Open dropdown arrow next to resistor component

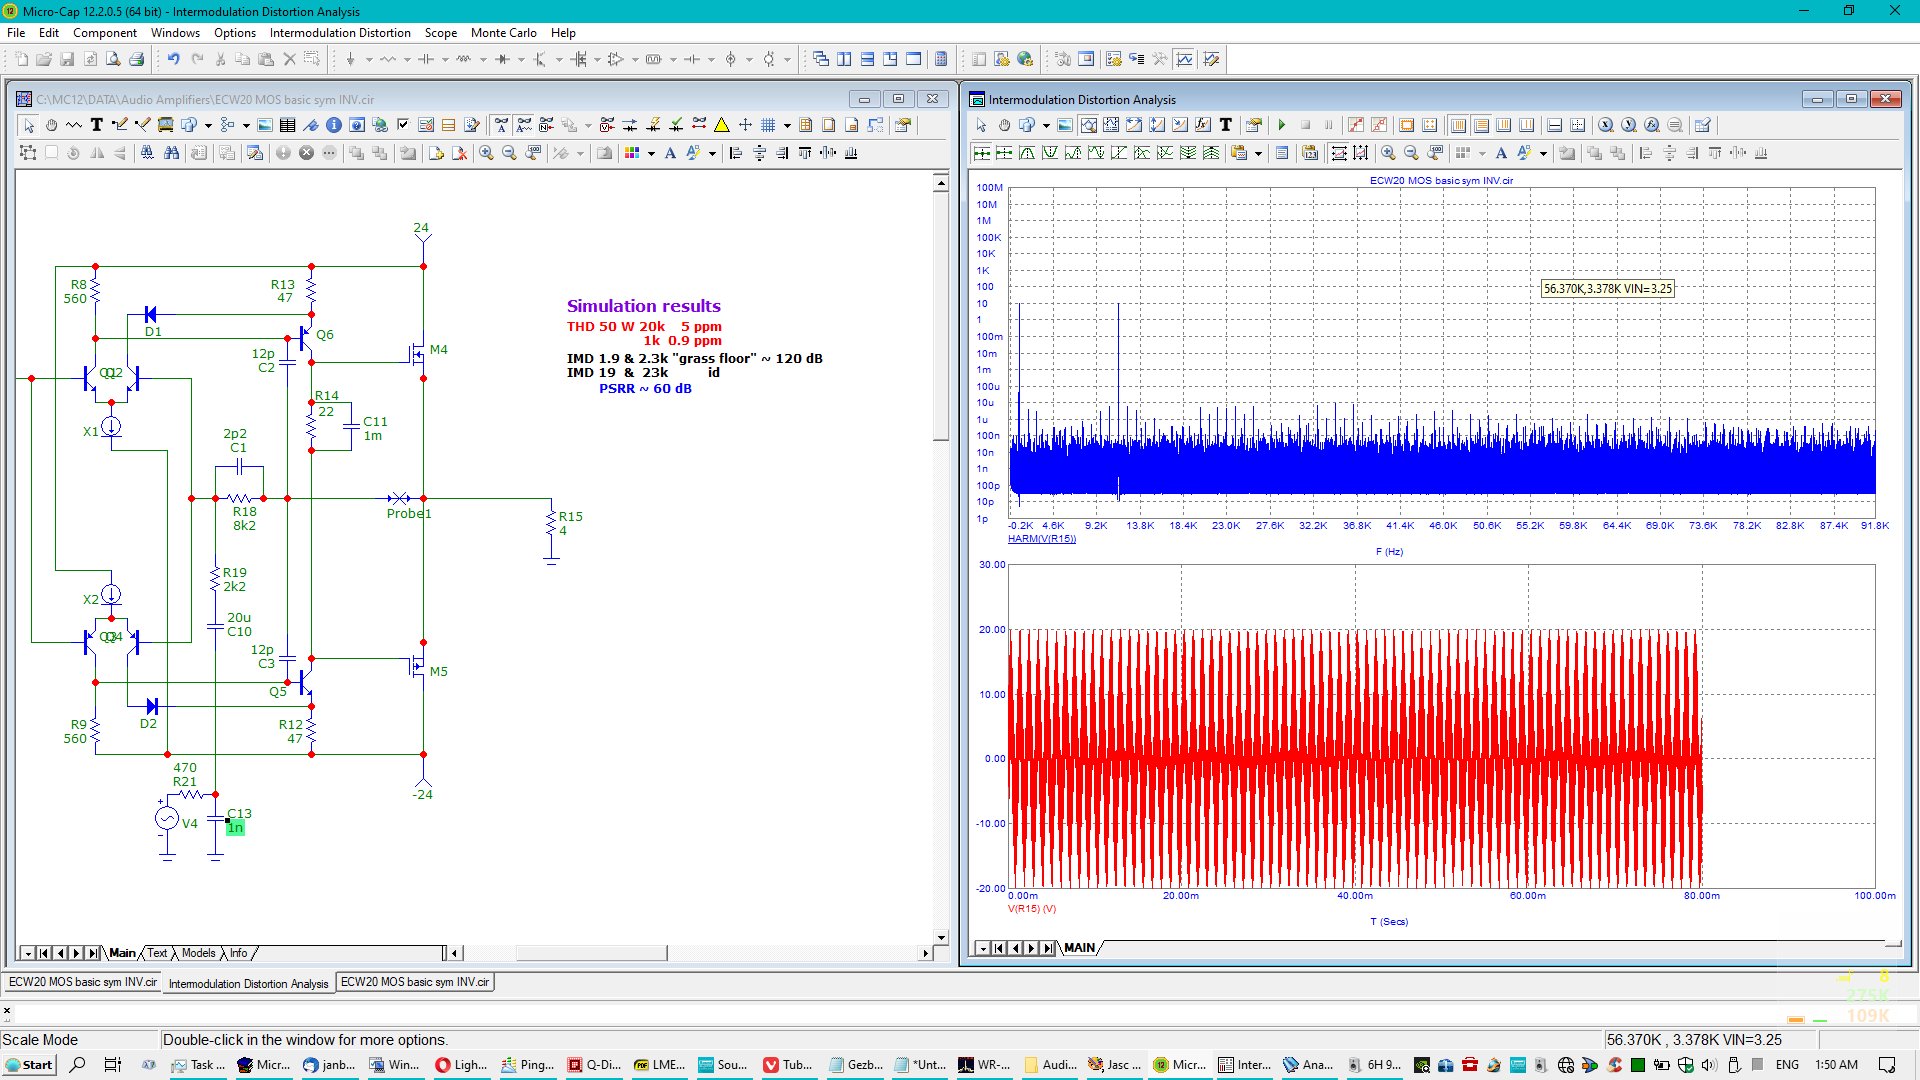(407, 60)
